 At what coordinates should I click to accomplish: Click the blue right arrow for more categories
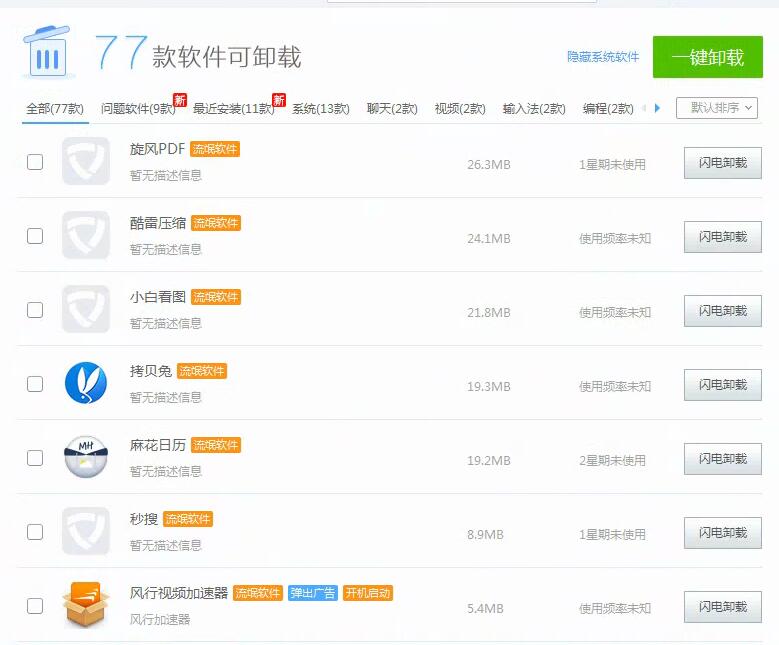[x=657, y=108]
